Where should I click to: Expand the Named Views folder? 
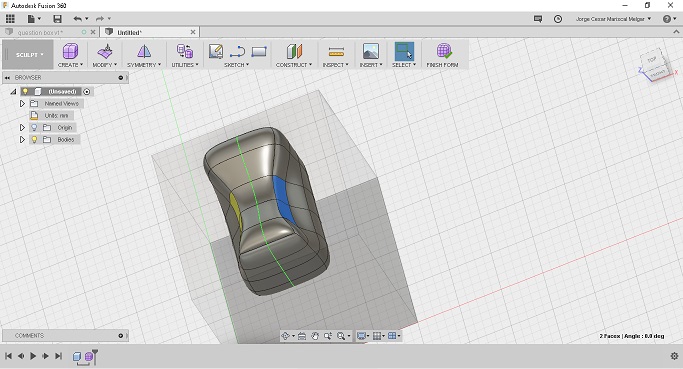(x=22, y=104)
